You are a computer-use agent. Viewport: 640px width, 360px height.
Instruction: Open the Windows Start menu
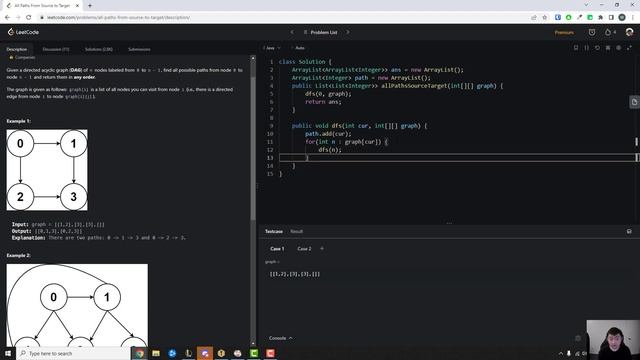pyautogui.click(x=8, y=353)
